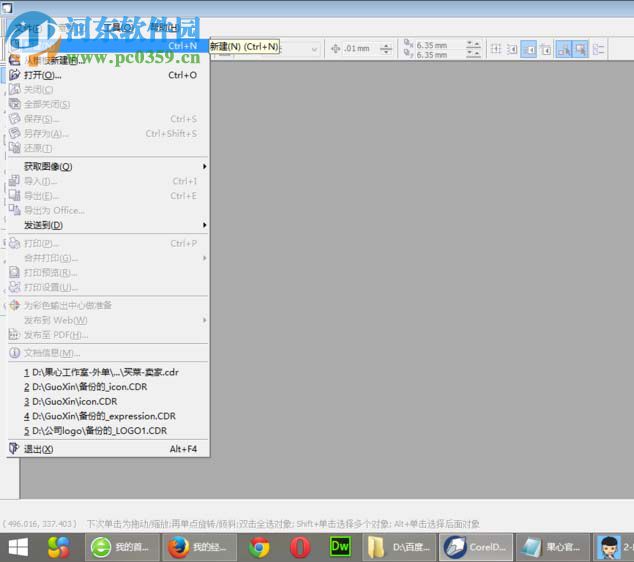Click the colorful pinwheel taskbar icon
Screen dimensions: 634x562
click(59, 547)
